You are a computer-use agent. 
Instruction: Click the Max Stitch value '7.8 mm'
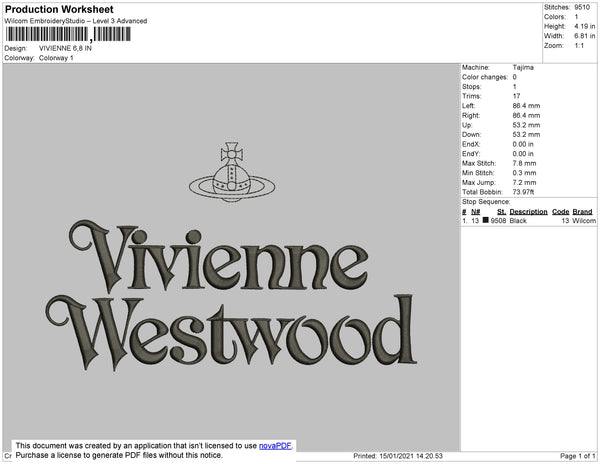[x=524, y=163]
